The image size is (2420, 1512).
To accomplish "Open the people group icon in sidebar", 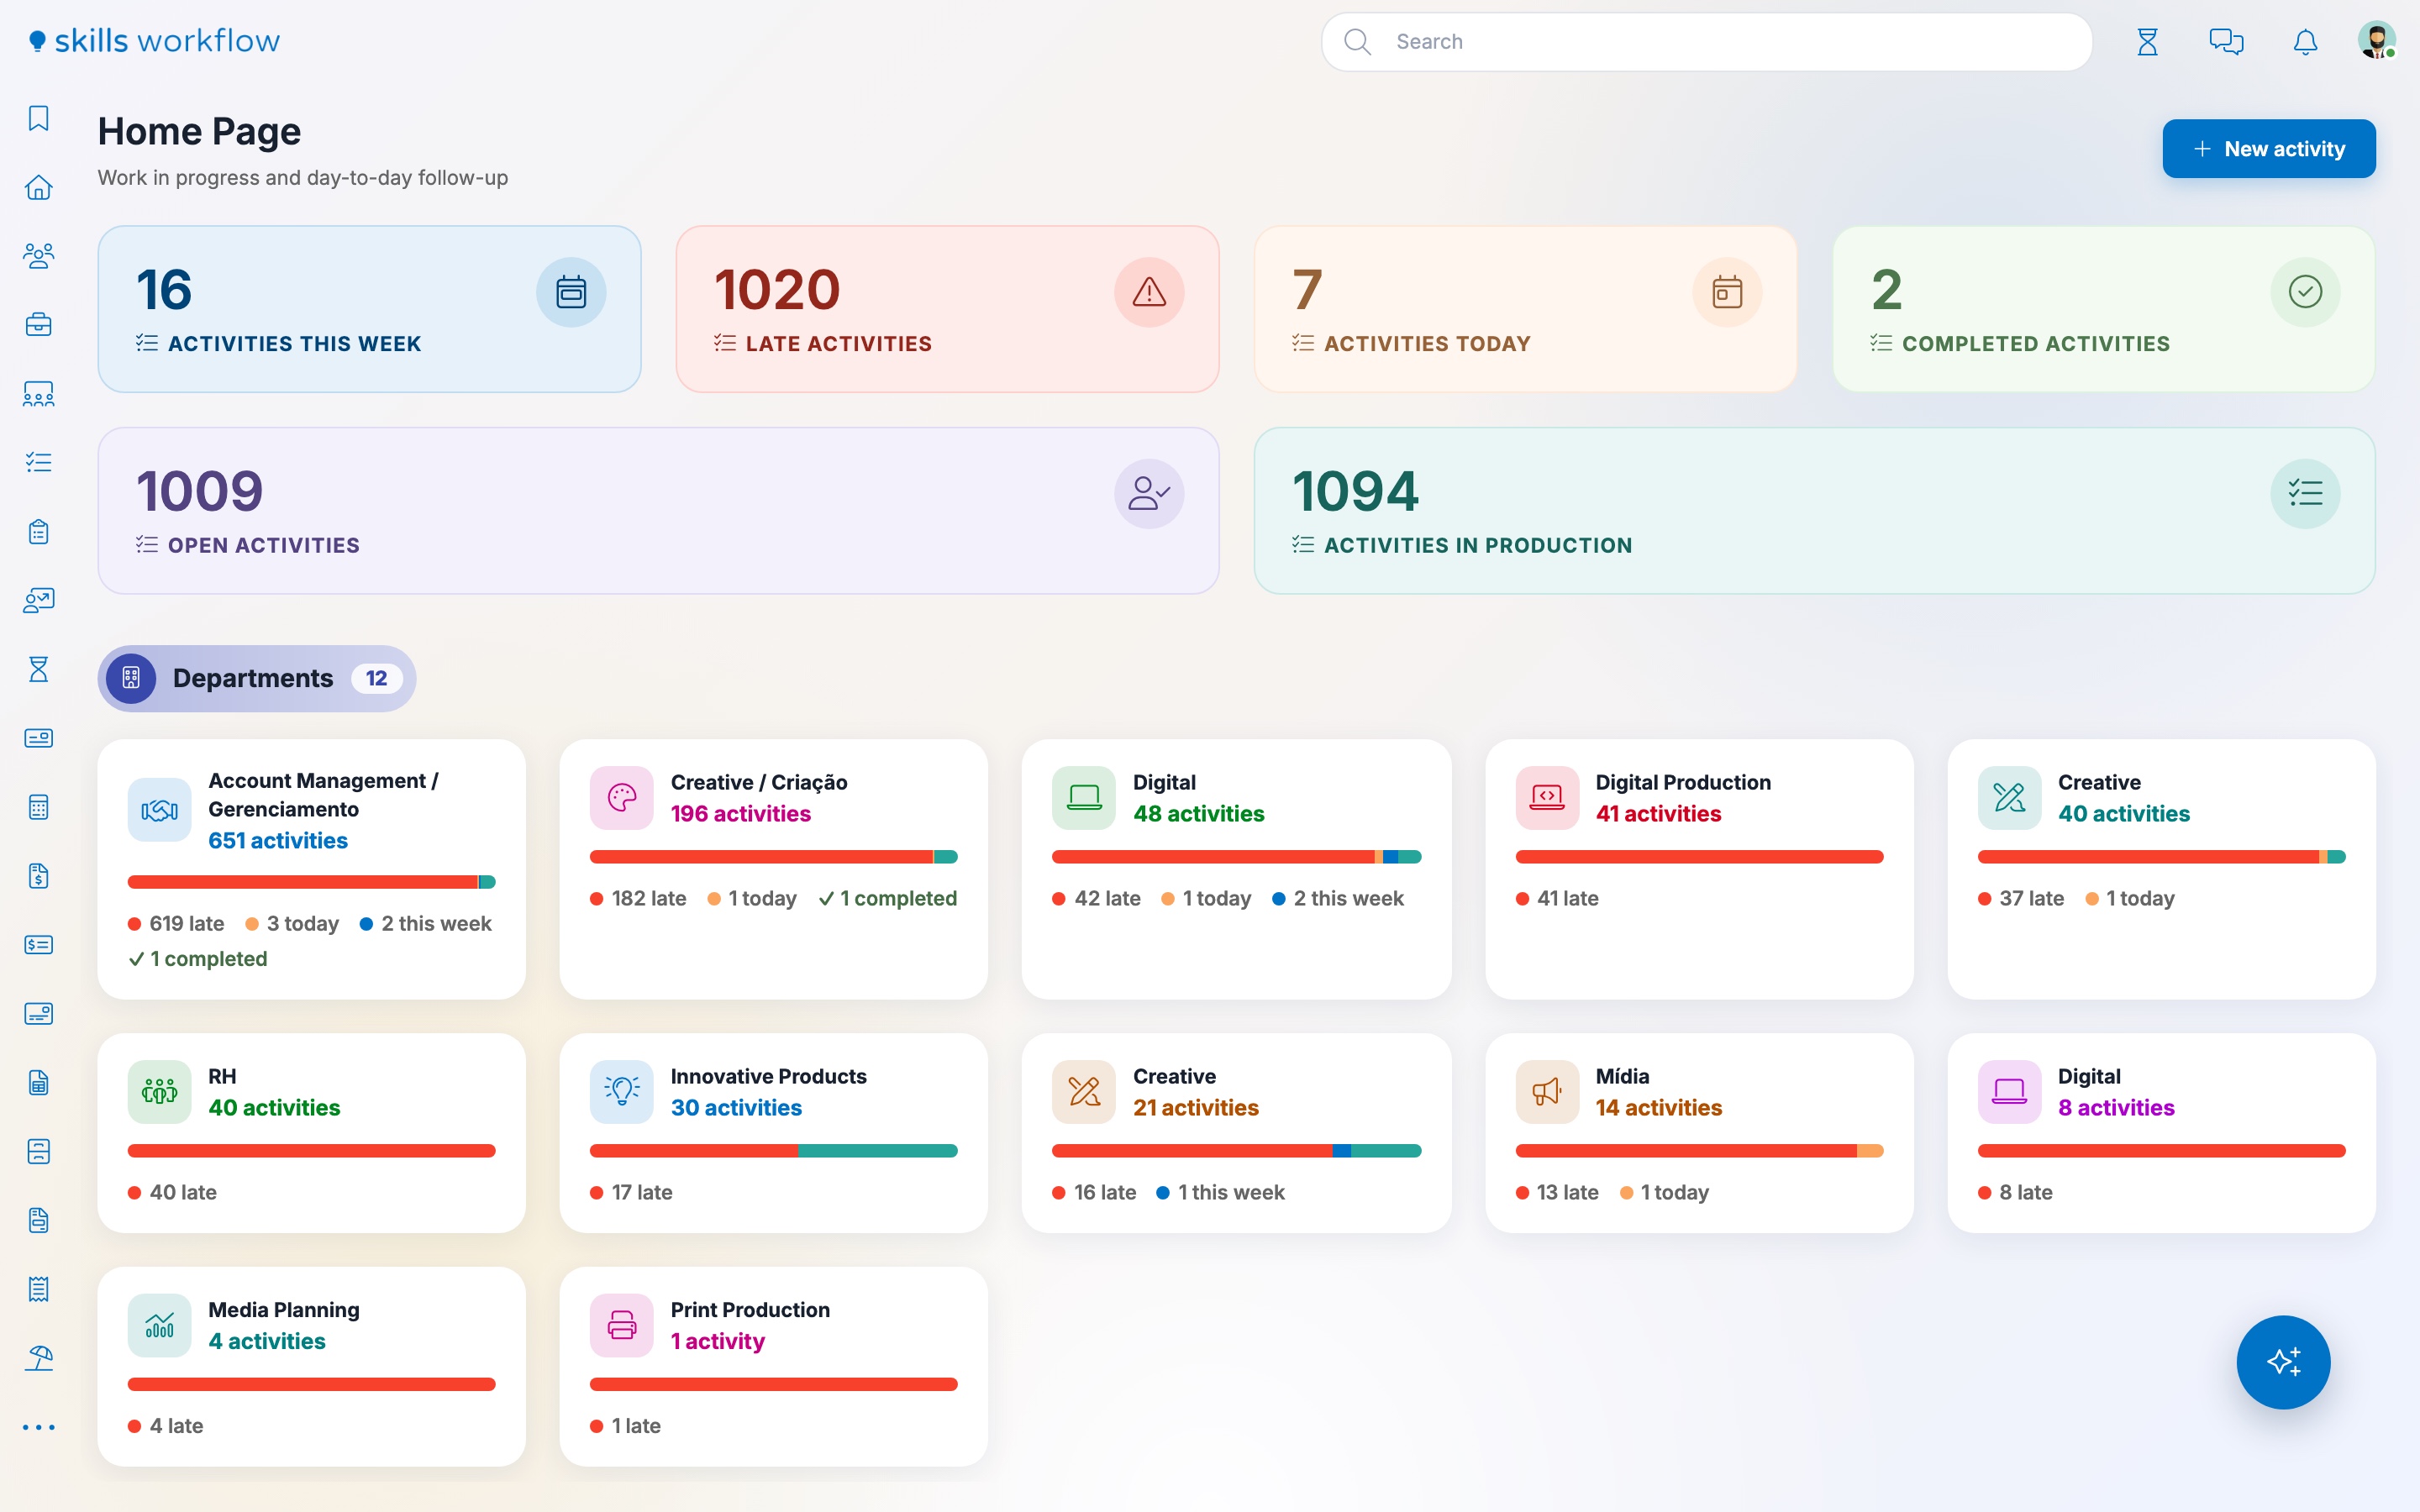I will (x=38, y=256).
